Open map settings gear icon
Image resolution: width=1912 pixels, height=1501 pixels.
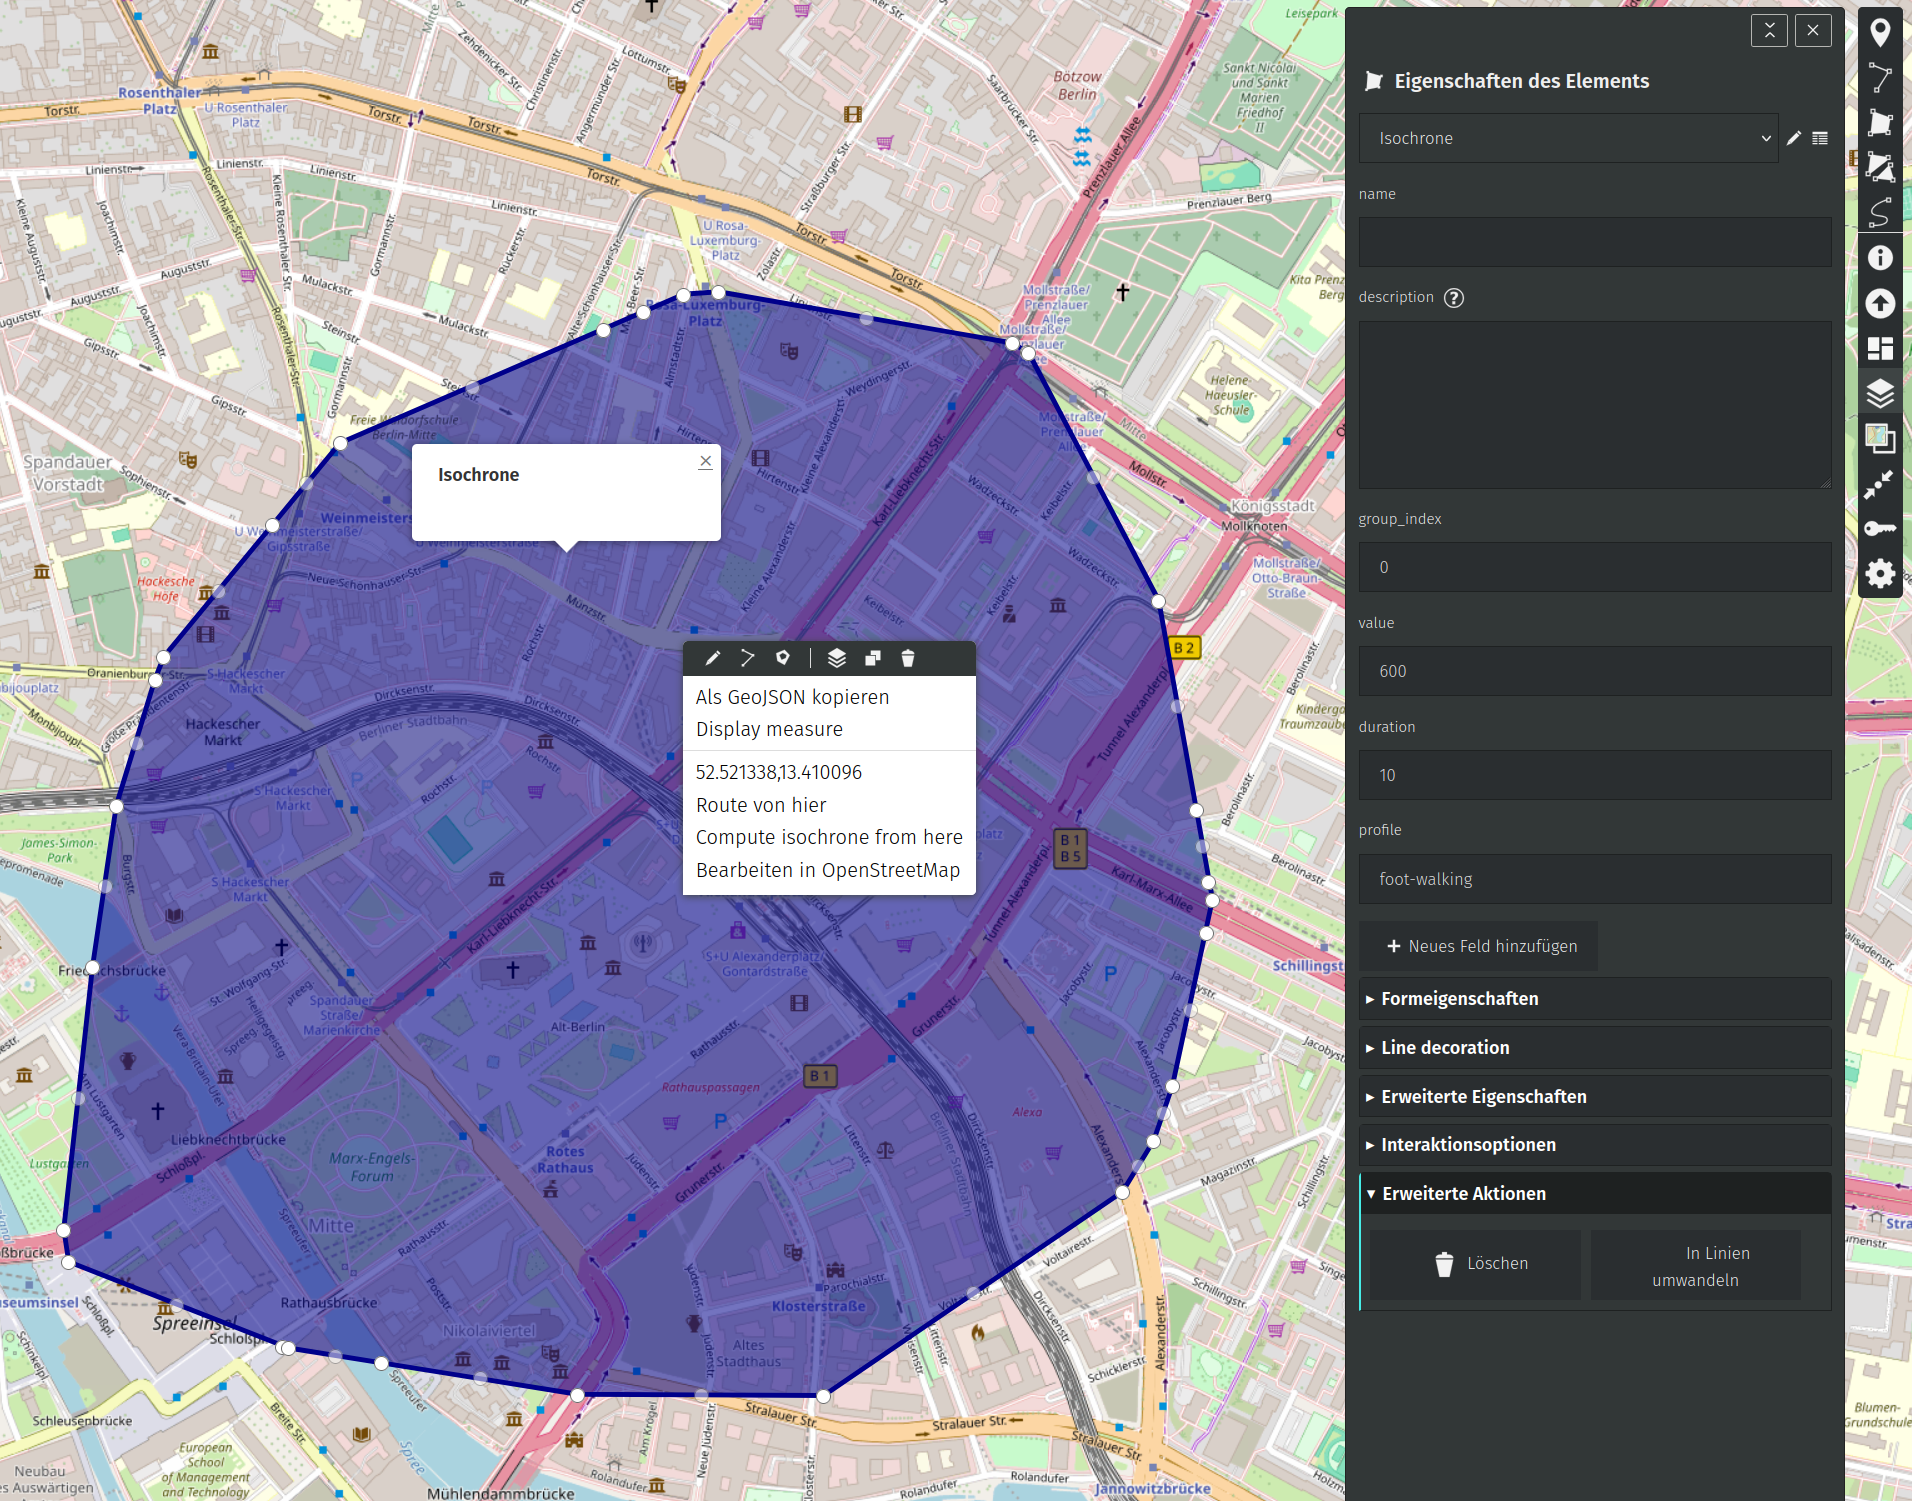click(x=1880, y=574)
